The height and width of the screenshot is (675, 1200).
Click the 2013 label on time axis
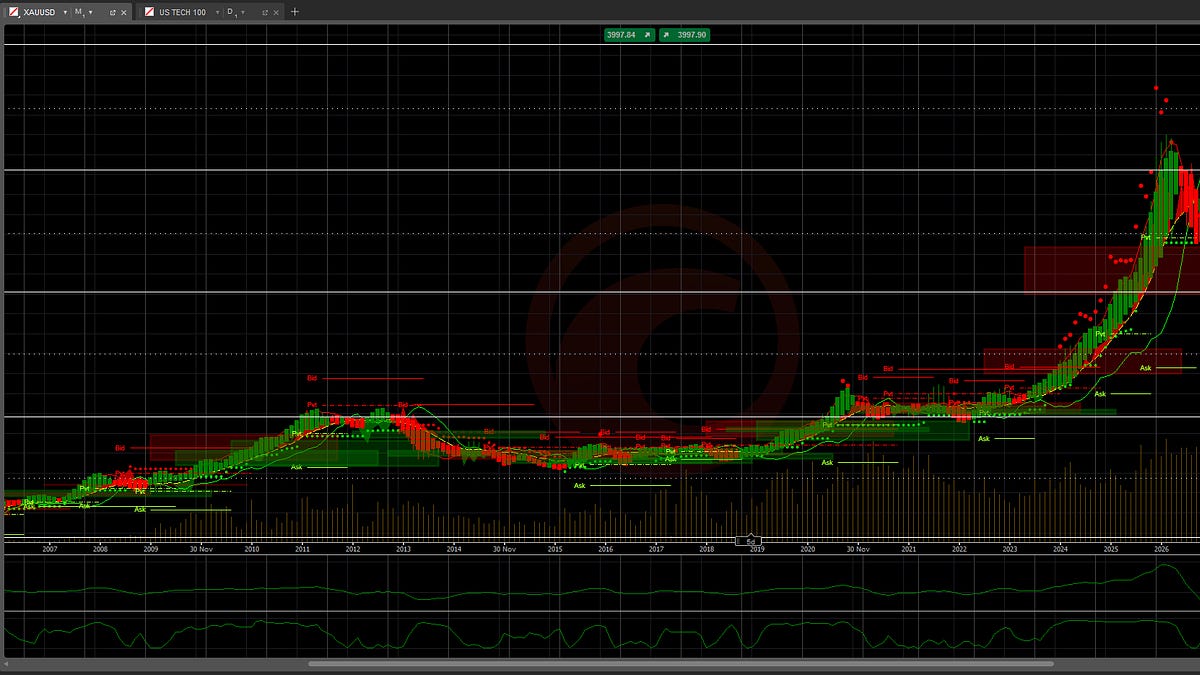[403, 549]
